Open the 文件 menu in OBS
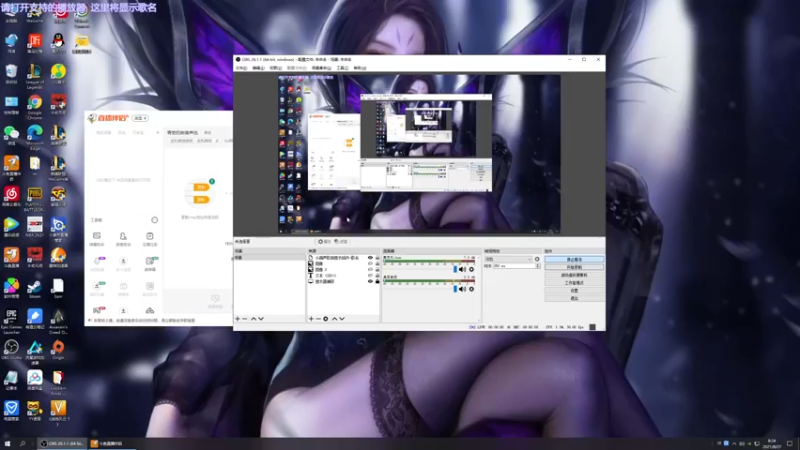This screenshot has width=800, height=450. pos(241,68)
